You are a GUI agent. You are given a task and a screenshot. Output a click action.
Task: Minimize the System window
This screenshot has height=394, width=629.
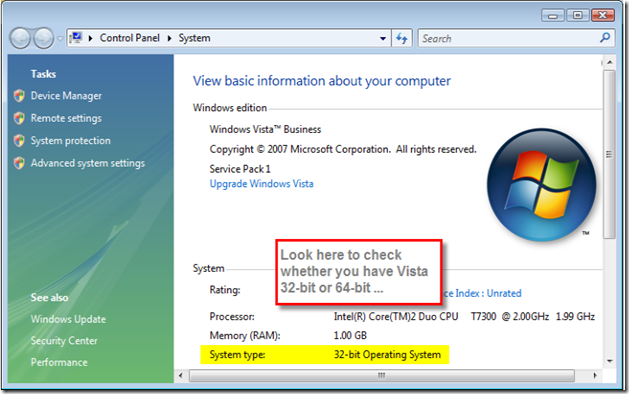[553, 16]
